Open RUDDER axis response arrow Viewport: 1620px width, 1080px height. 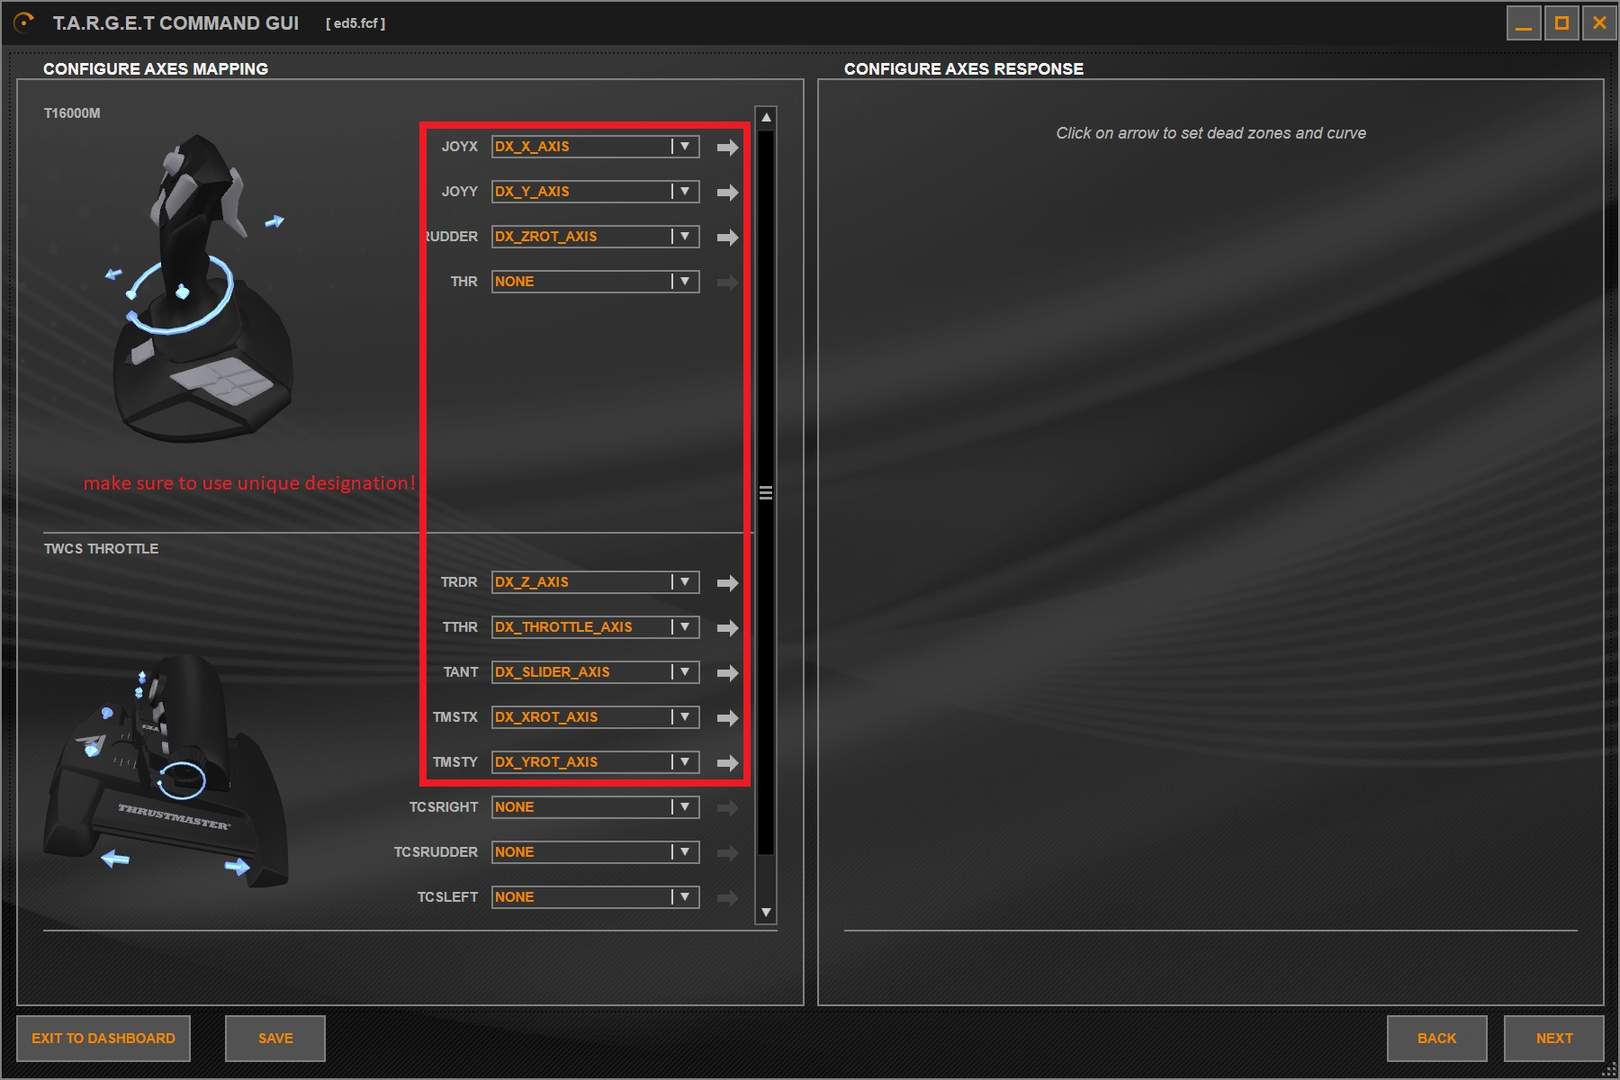[x=727, y=237]
